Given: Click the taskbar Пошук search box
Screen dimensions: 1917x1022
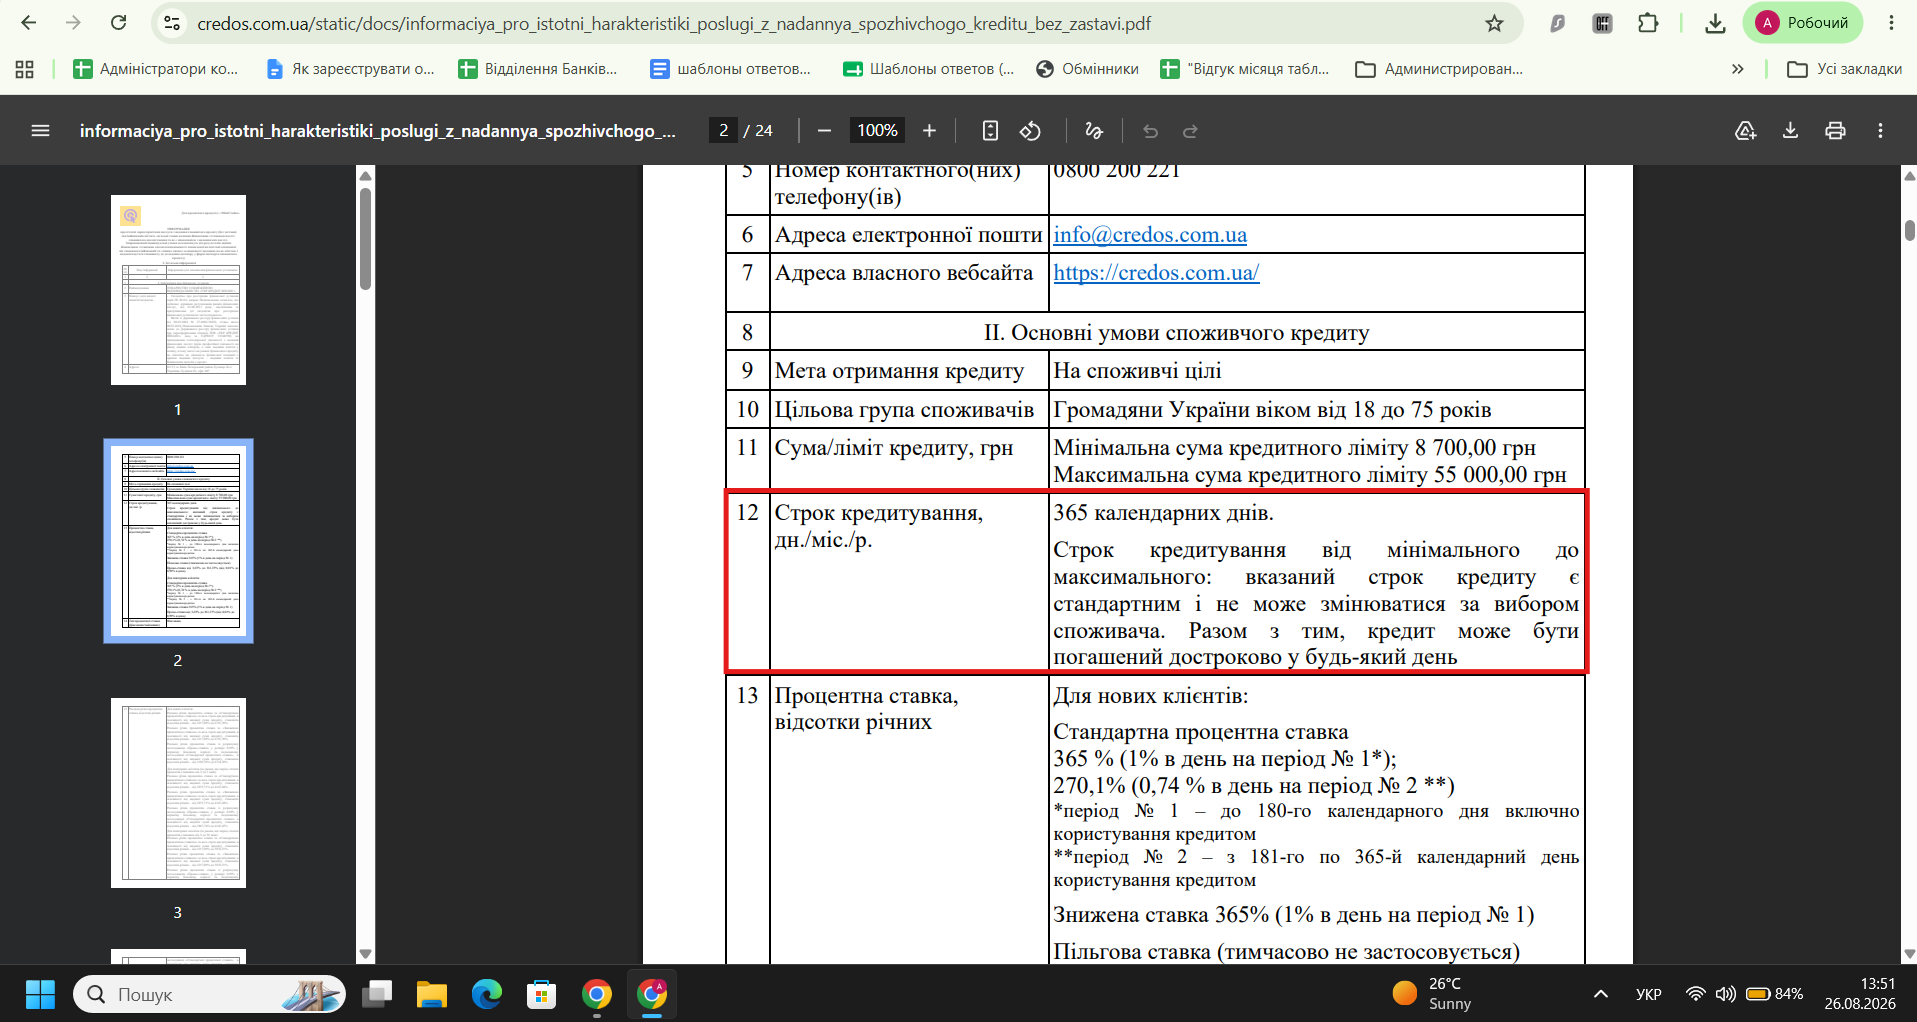Looking at the screenshot, I should click(x=210, y=994).
